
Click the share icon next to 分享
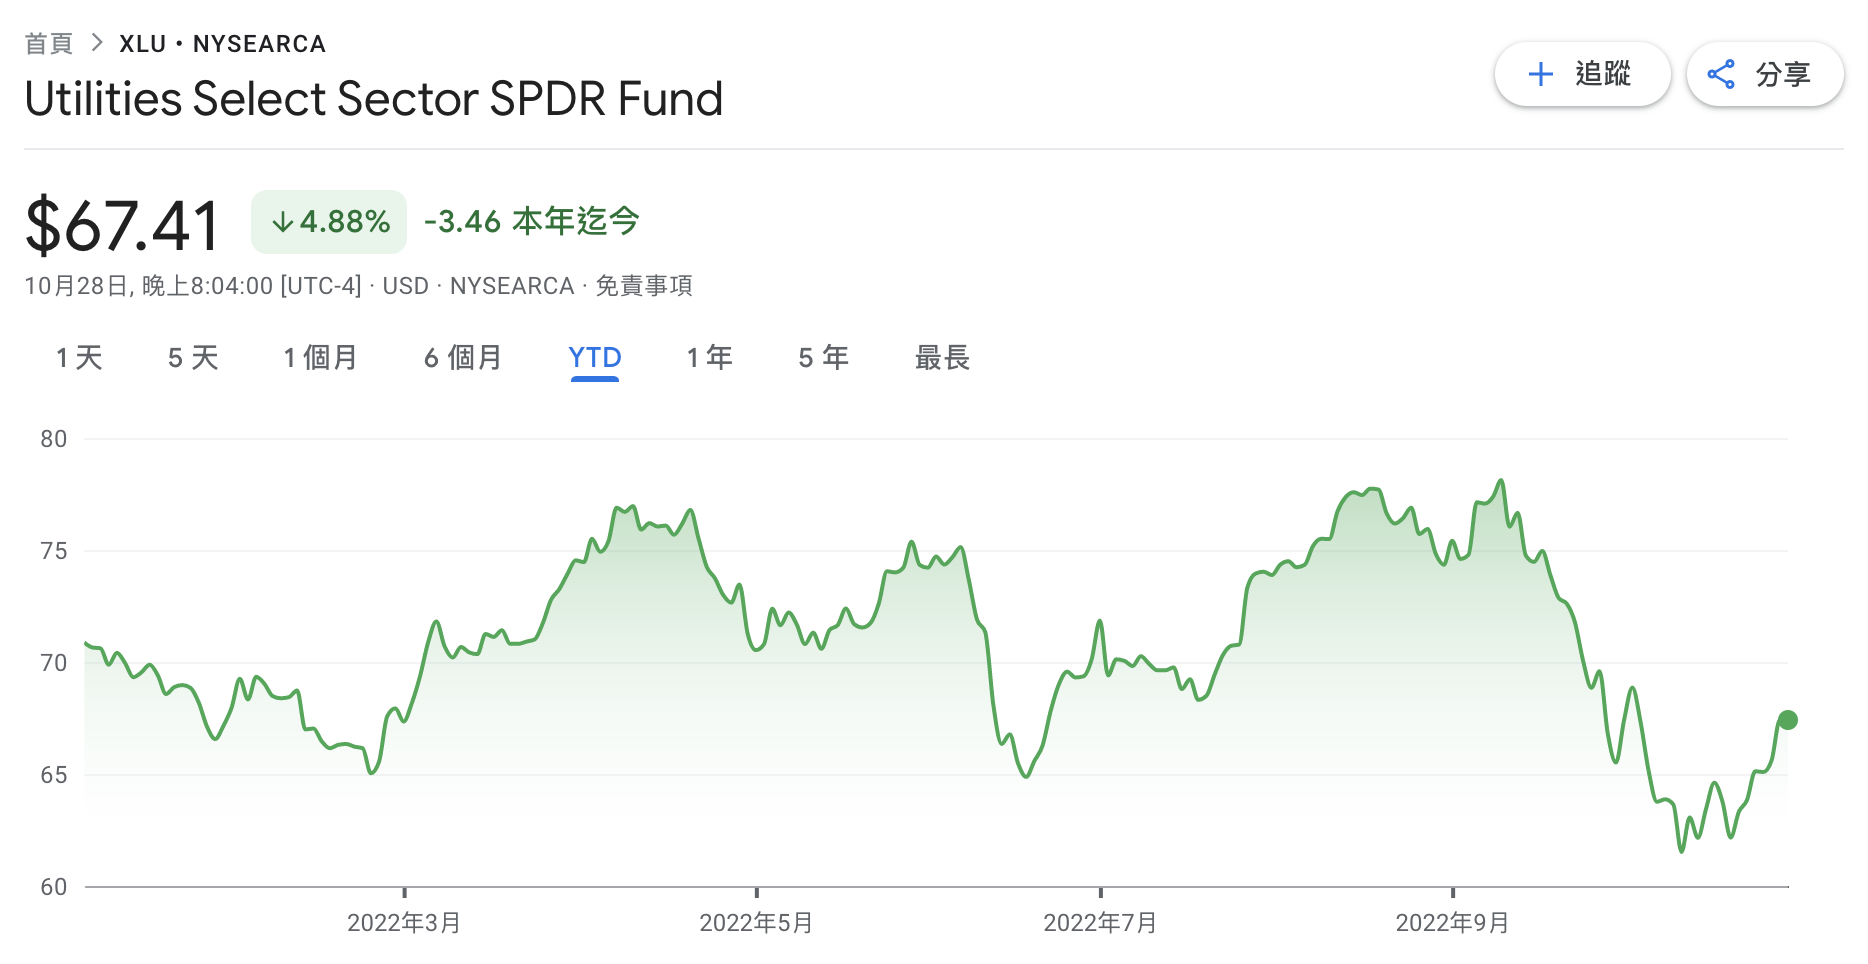click(x=1721, y=74)
